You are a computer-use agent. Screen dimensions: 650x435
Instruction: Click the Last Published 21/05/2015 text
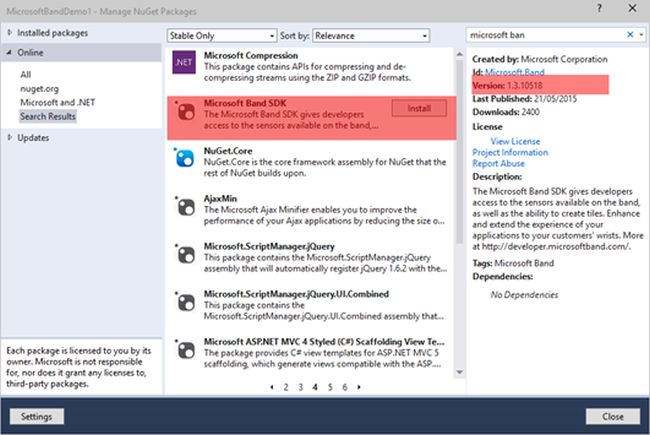524,99
